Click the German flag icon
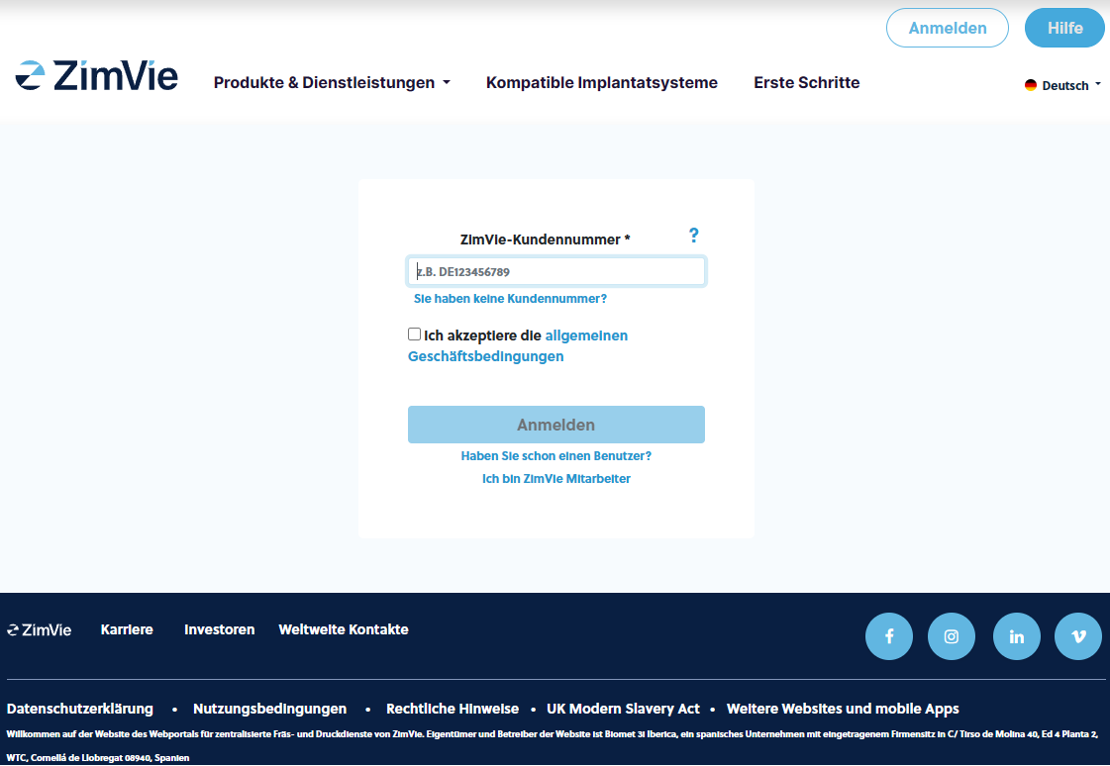Image resolution: width=1110 pixels, height=766 pixels. point(1031,86)
